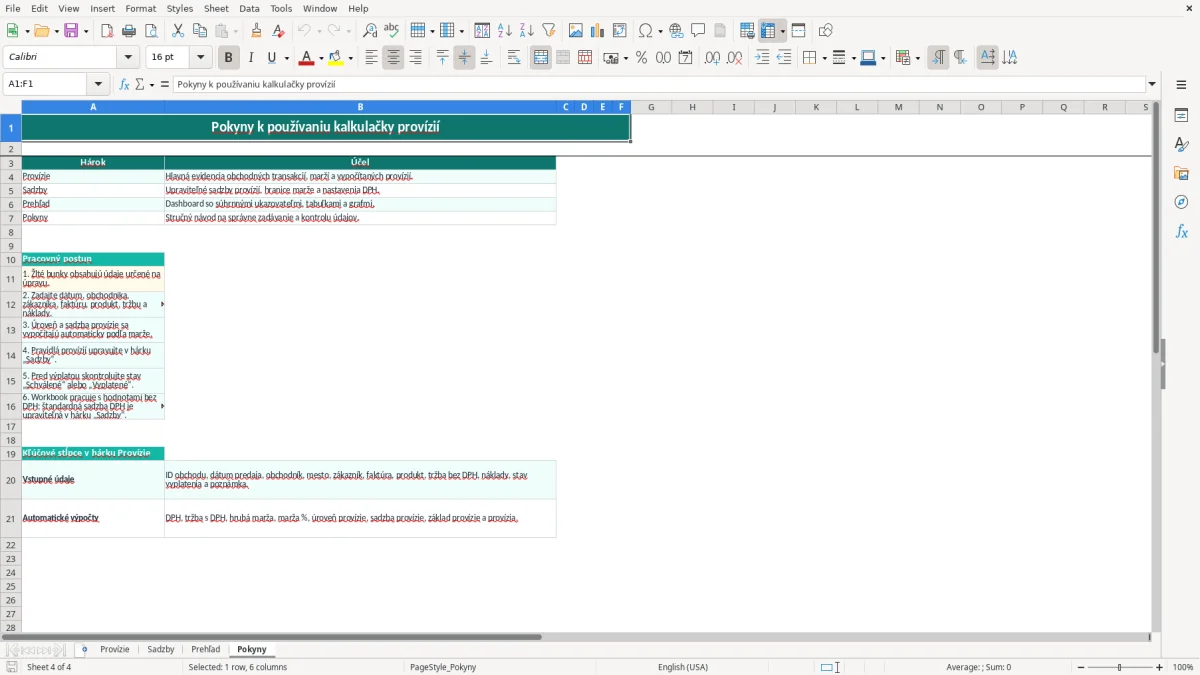
Task: Toggle Freeze Rows and Columns
Action: pos(768,31)
